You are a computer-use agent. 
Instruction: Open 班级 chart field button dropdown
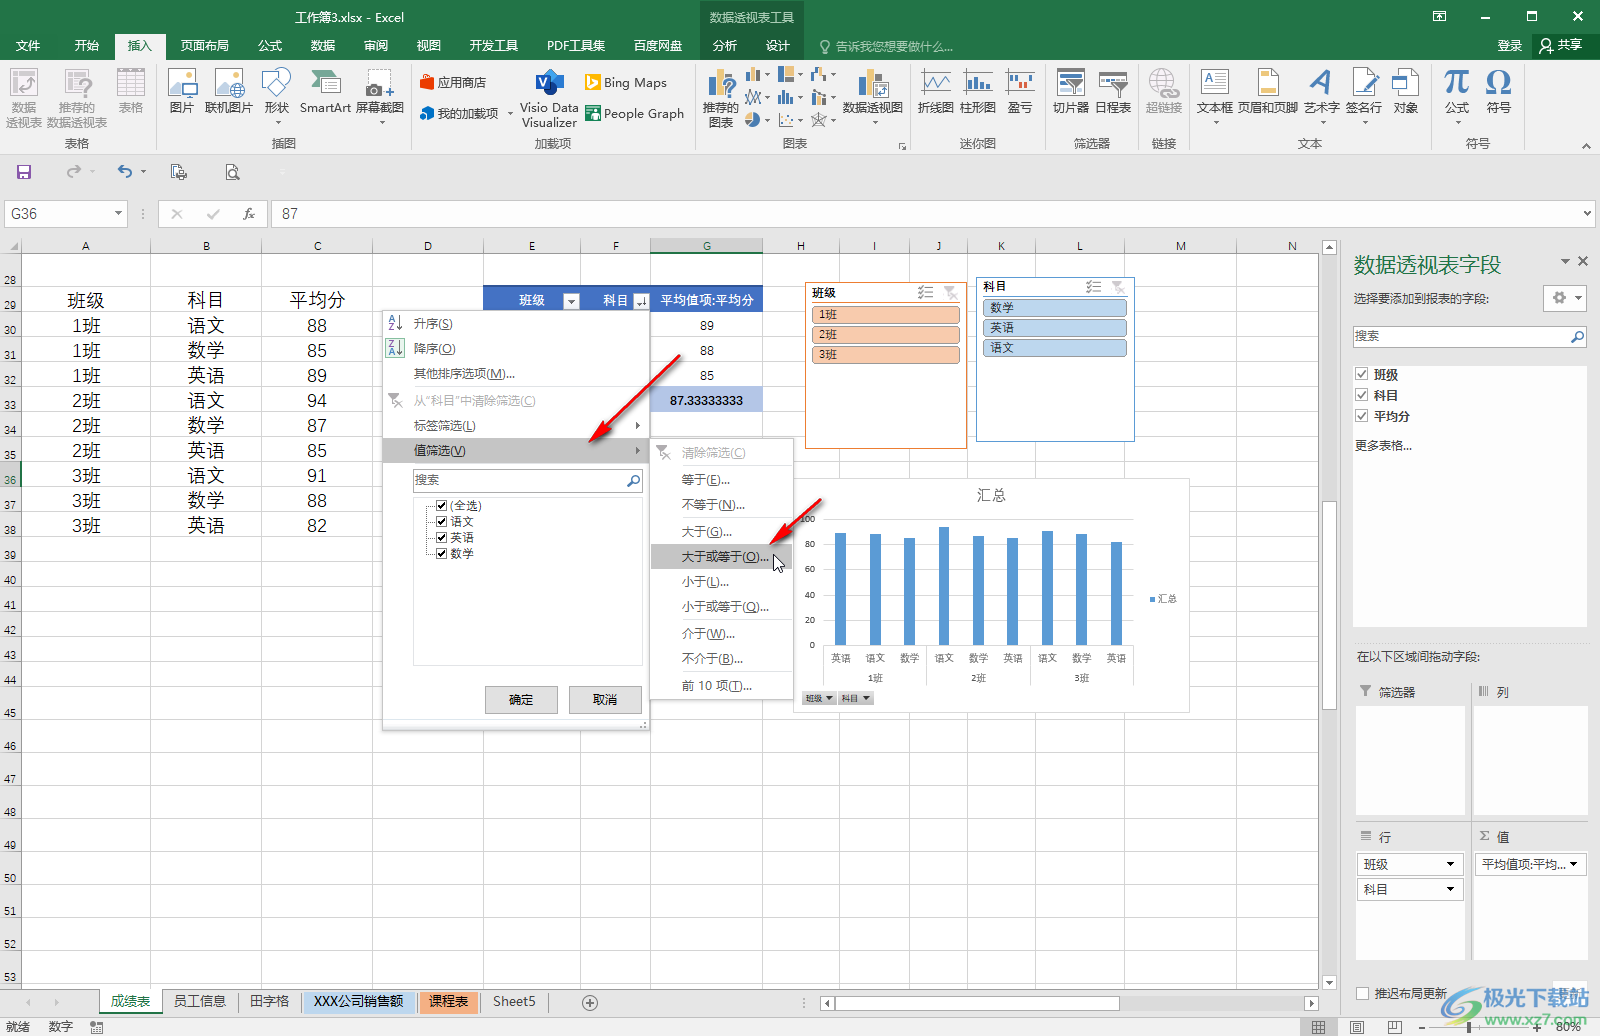[819, 699]
